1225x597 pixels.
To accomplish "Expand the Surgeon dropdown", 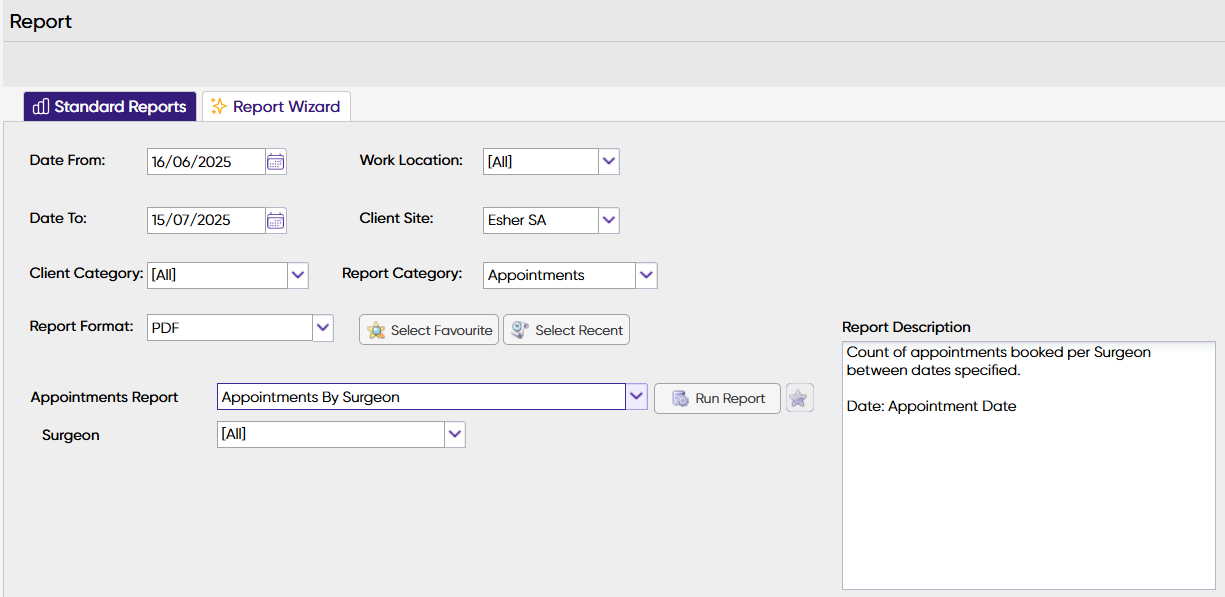I will click(x=455, y=434).
